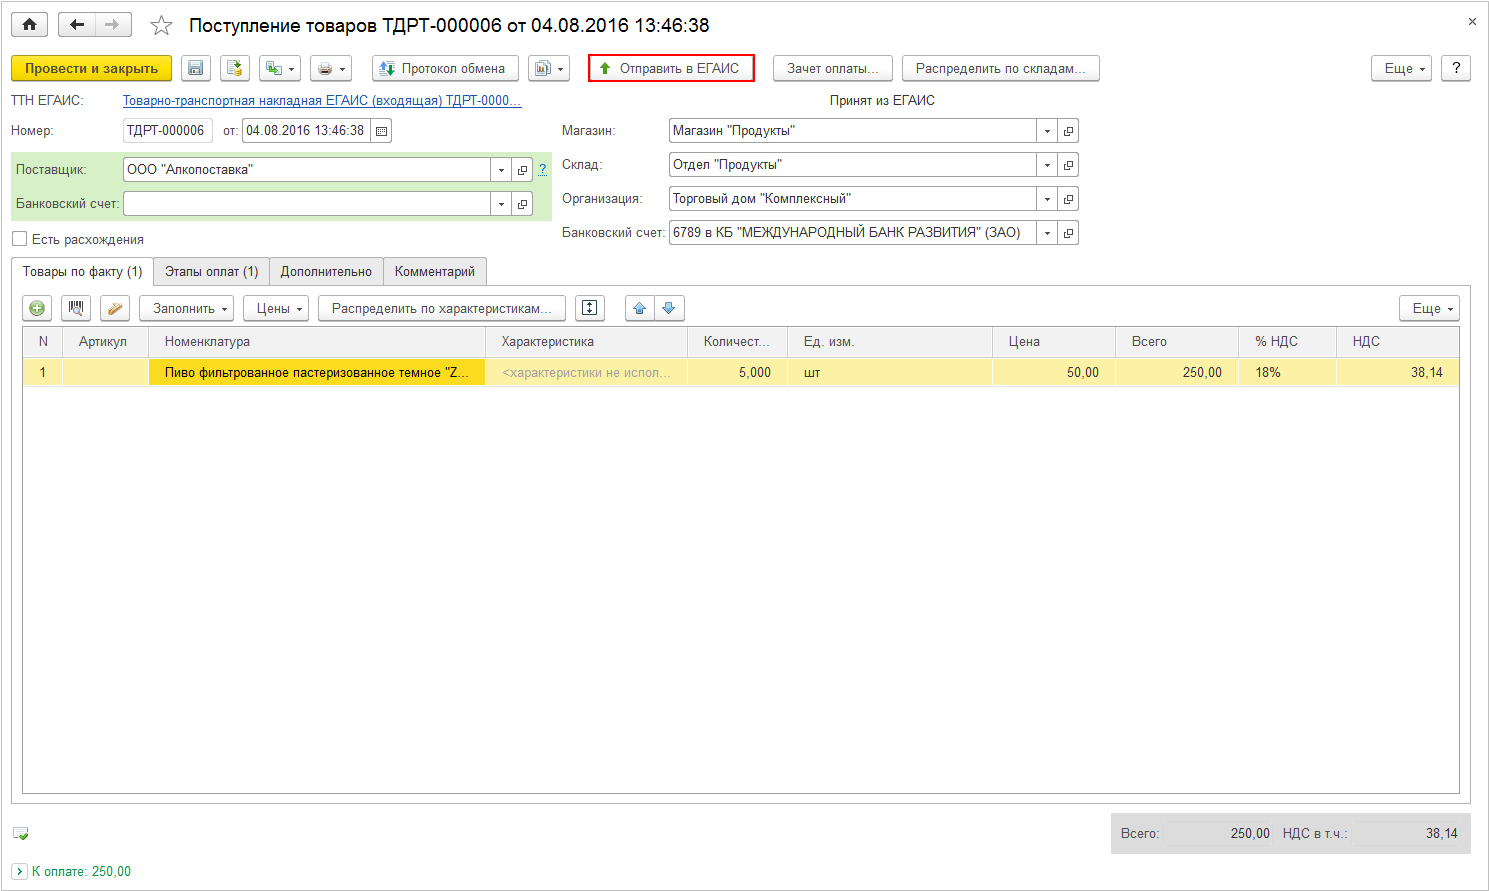This screenshot has height=891, width=1489.
Task: Expand the organization Банковский счет dropdown
Action: (x=1047, y=233)
